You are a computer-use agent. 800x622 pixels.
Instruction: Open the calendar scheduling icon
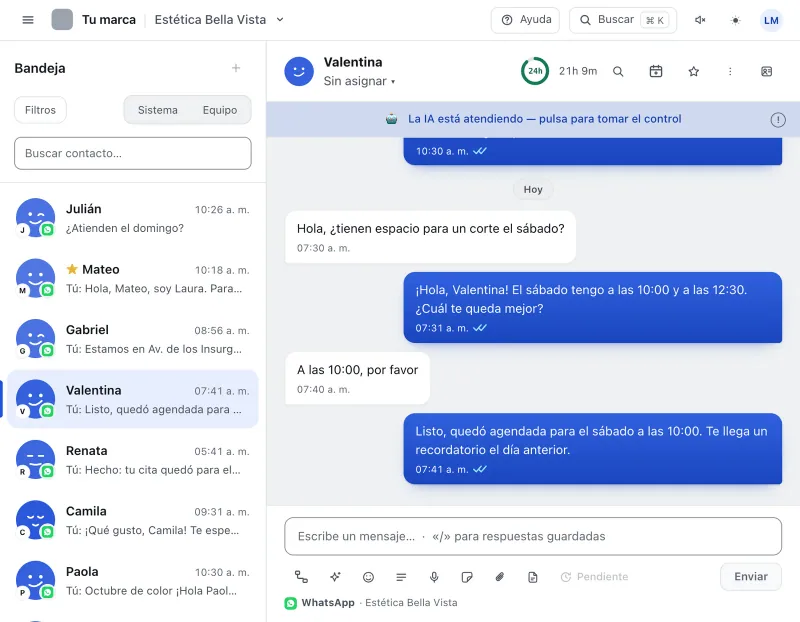656,71
